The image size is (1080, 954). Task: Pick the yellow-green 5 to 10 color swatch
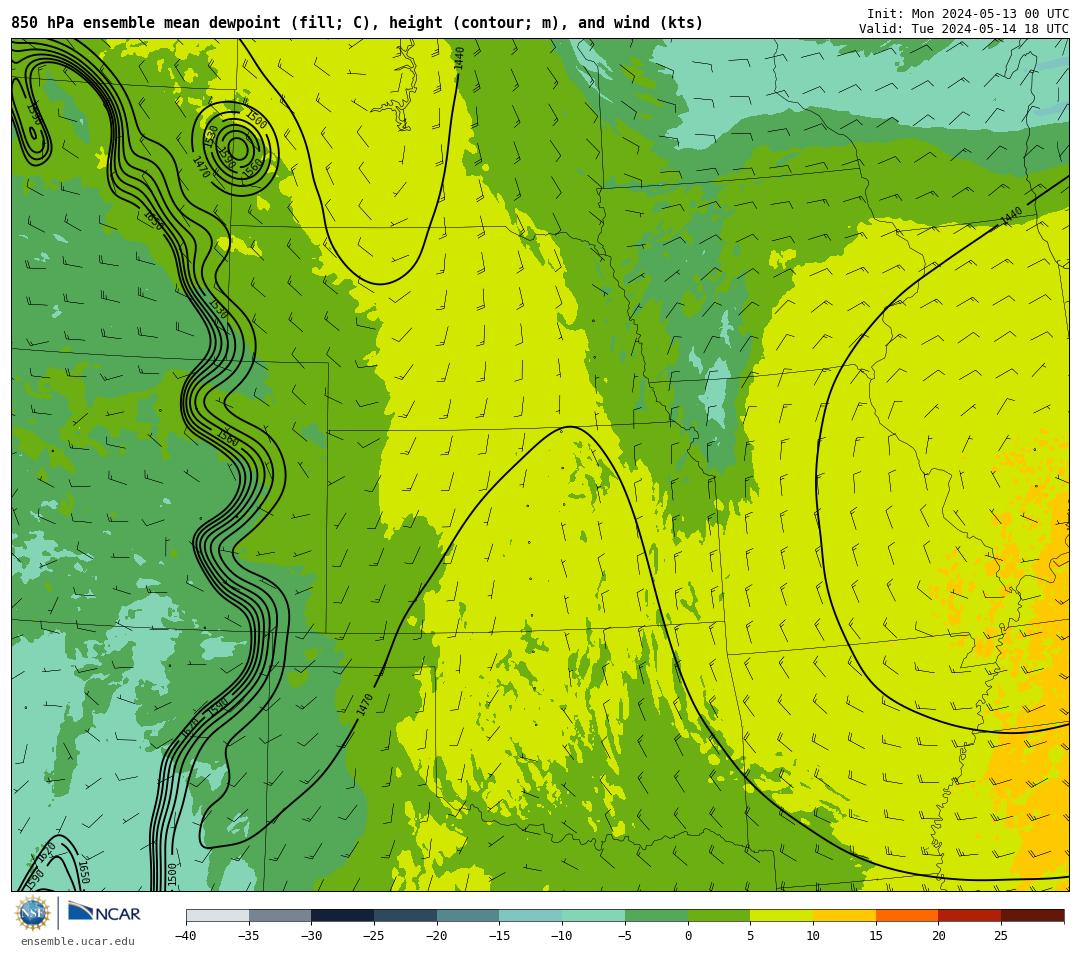click(x=782, y=916)
